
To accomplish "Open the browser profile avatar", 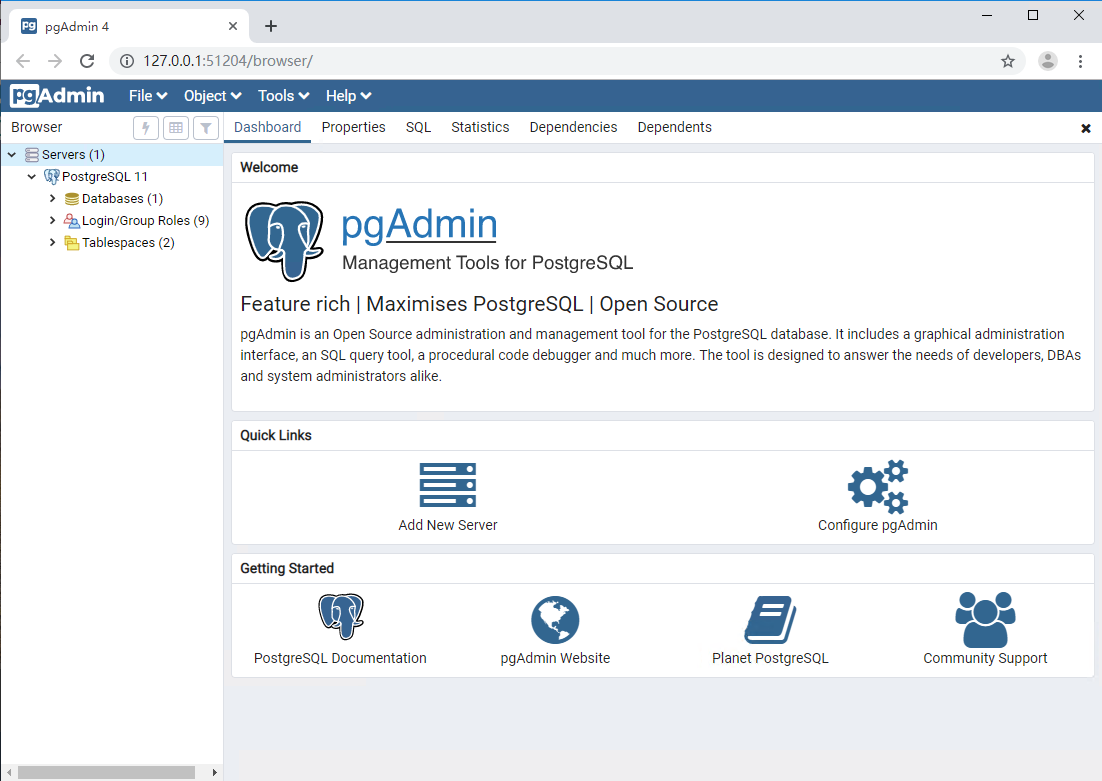I will (1048, 61).
